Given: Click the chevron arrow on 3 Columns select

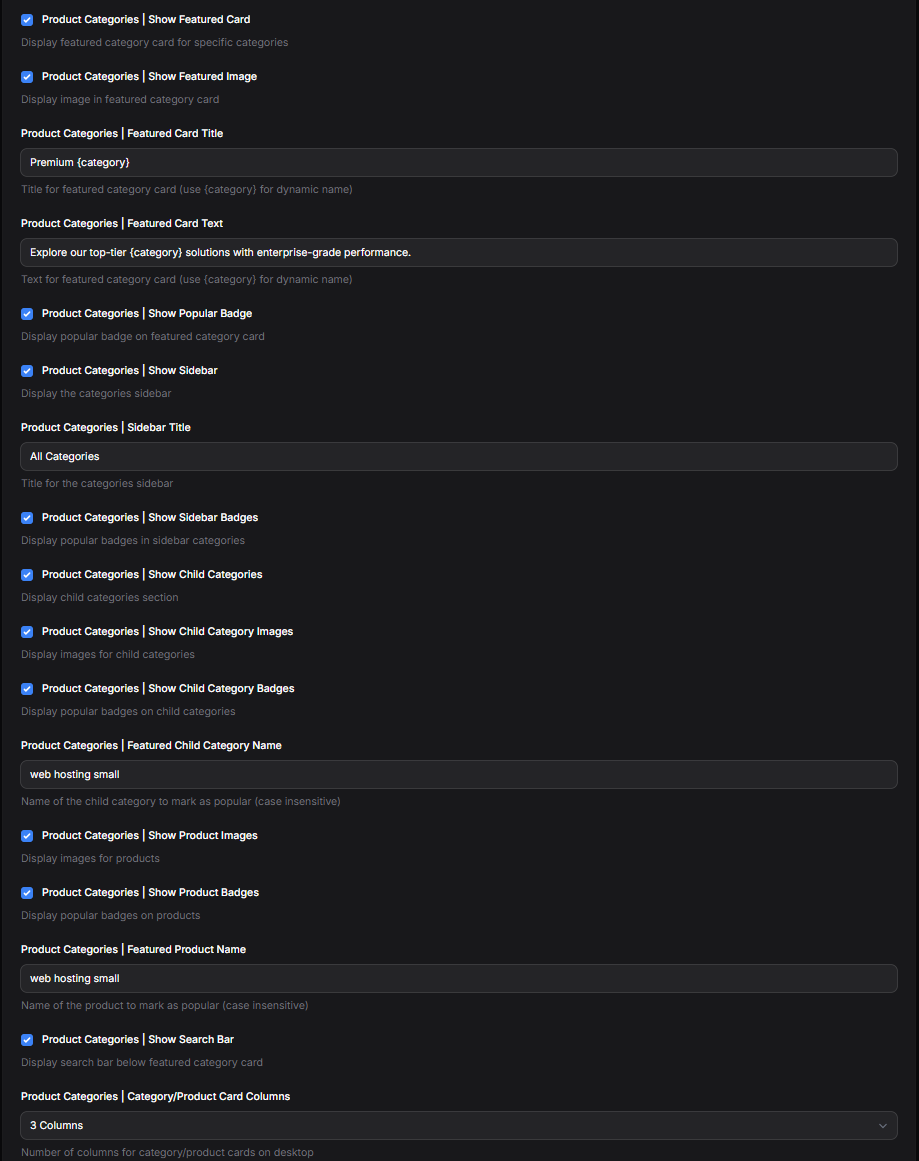Looking at the screenshot, I should pyautogui.click(x=882, y=1126).
